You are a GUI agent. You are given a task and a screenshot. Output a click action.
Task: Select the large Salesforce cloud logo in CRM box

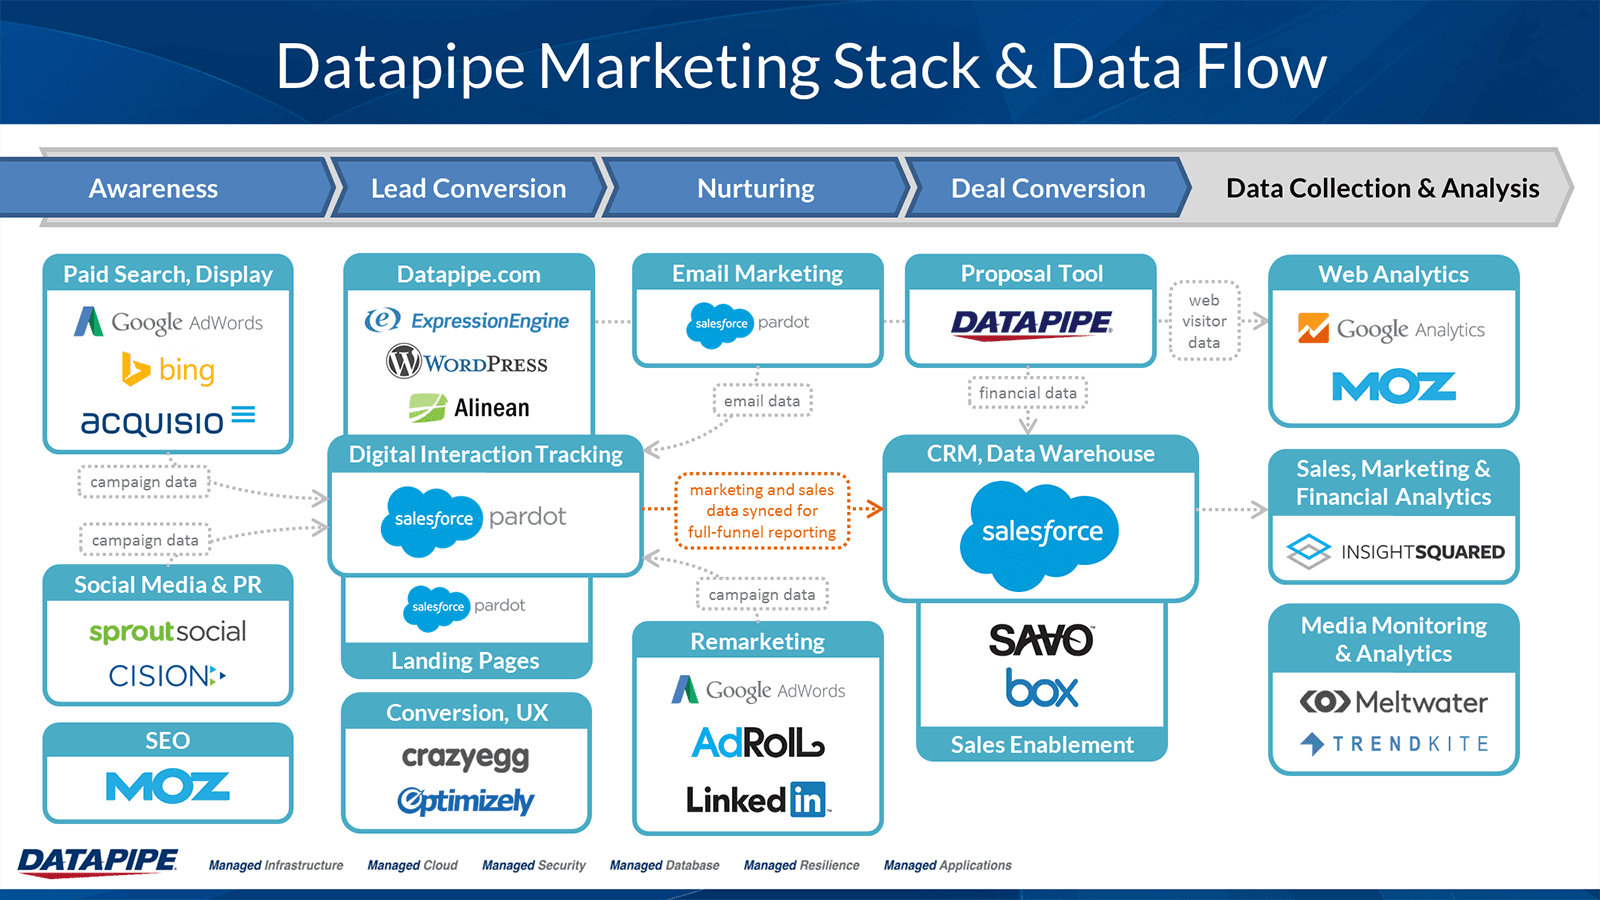coord(1040,534)
